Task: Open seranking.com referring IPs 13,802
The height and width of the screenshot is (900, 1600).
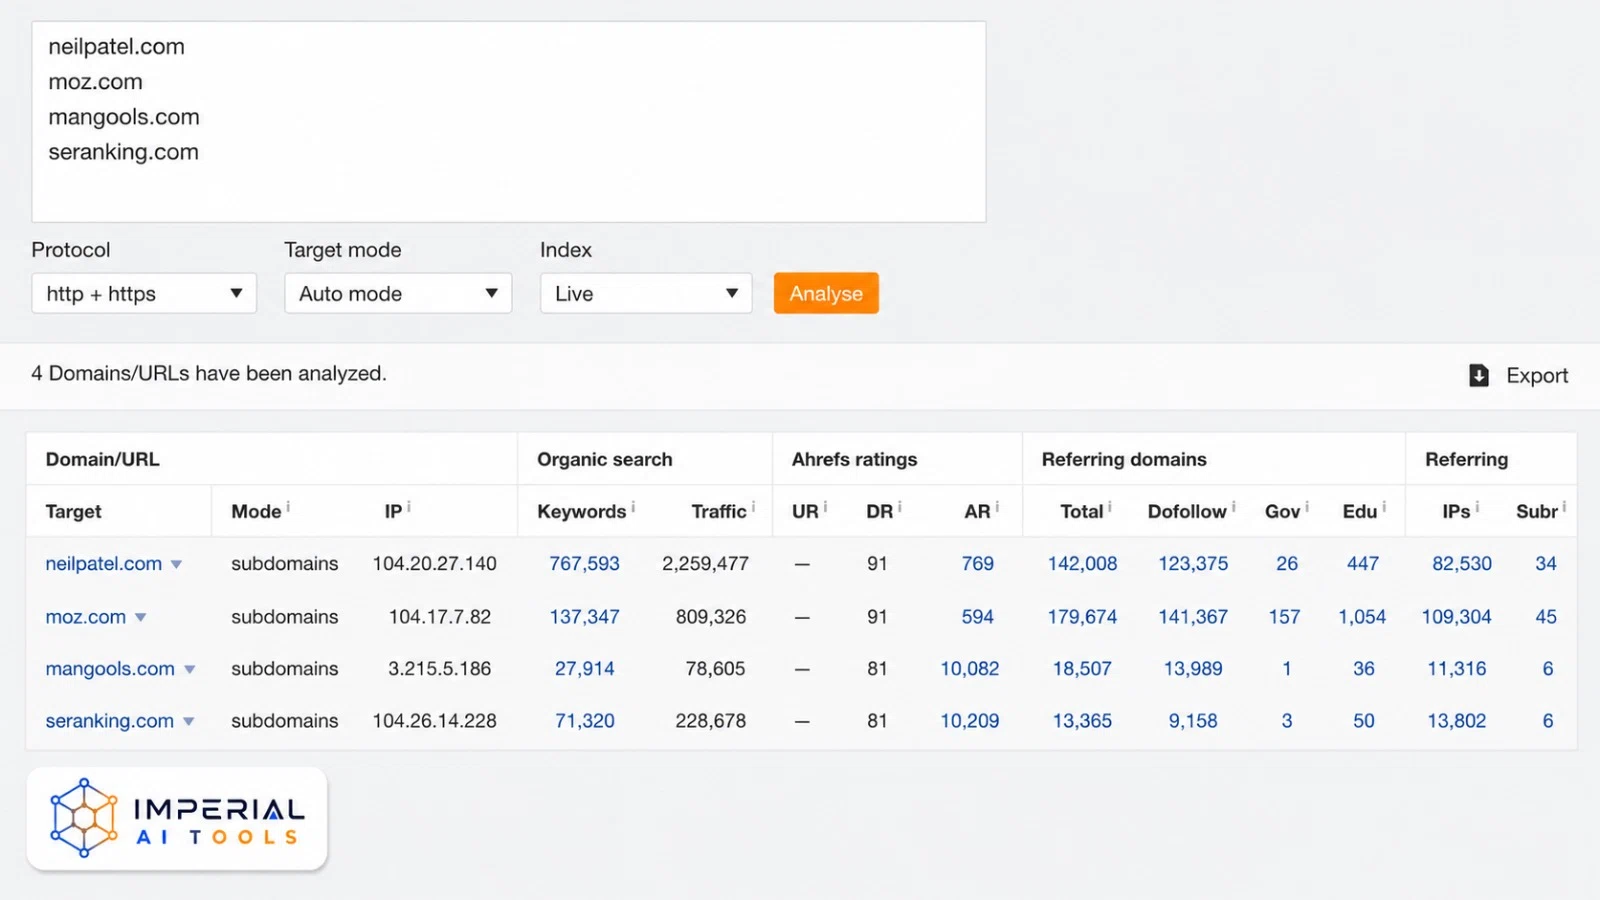Action: point(1456,720)
